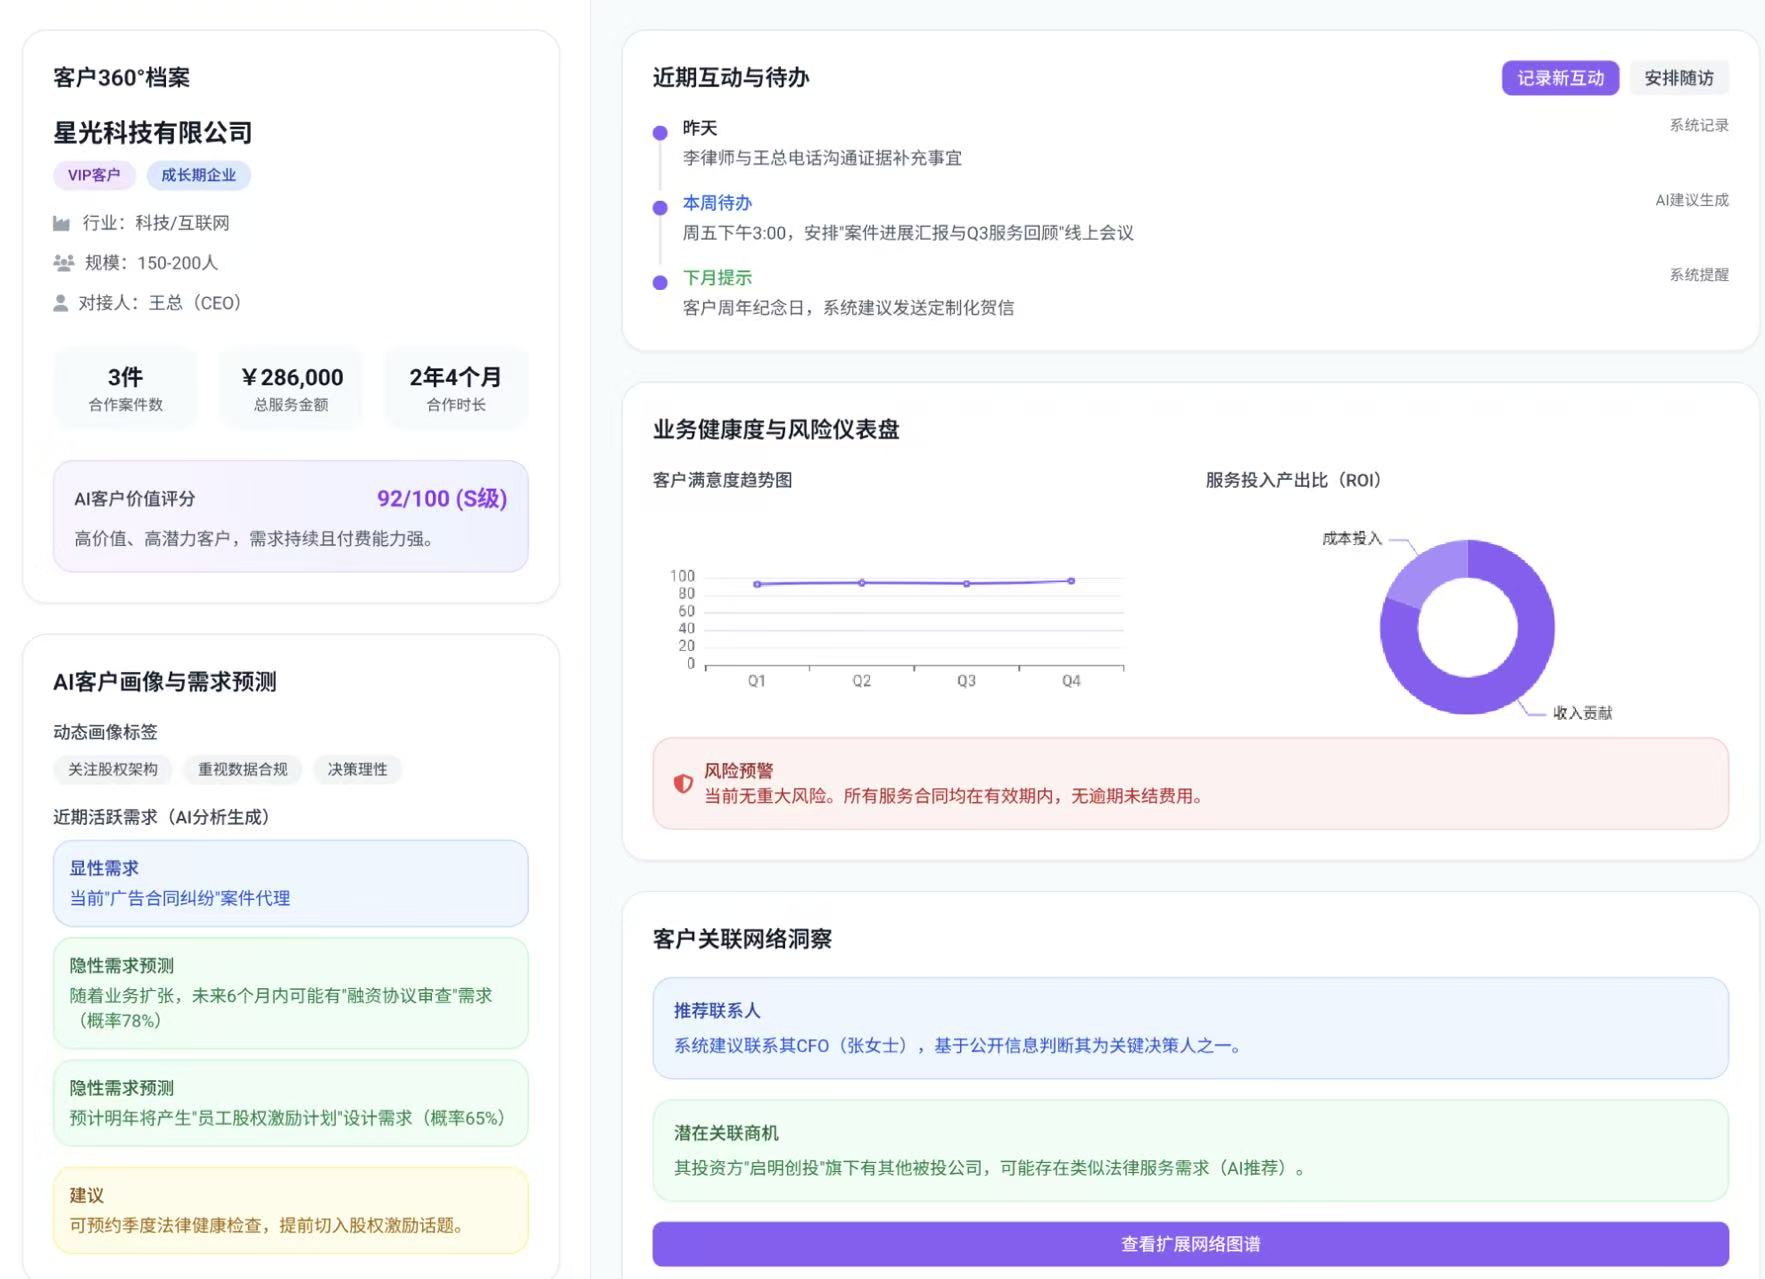Image resolution: width=1765 pixels, height=1279 pixels.
Task: Toggle the 重视数据合规 tag
Action: [x=243, y=770]
